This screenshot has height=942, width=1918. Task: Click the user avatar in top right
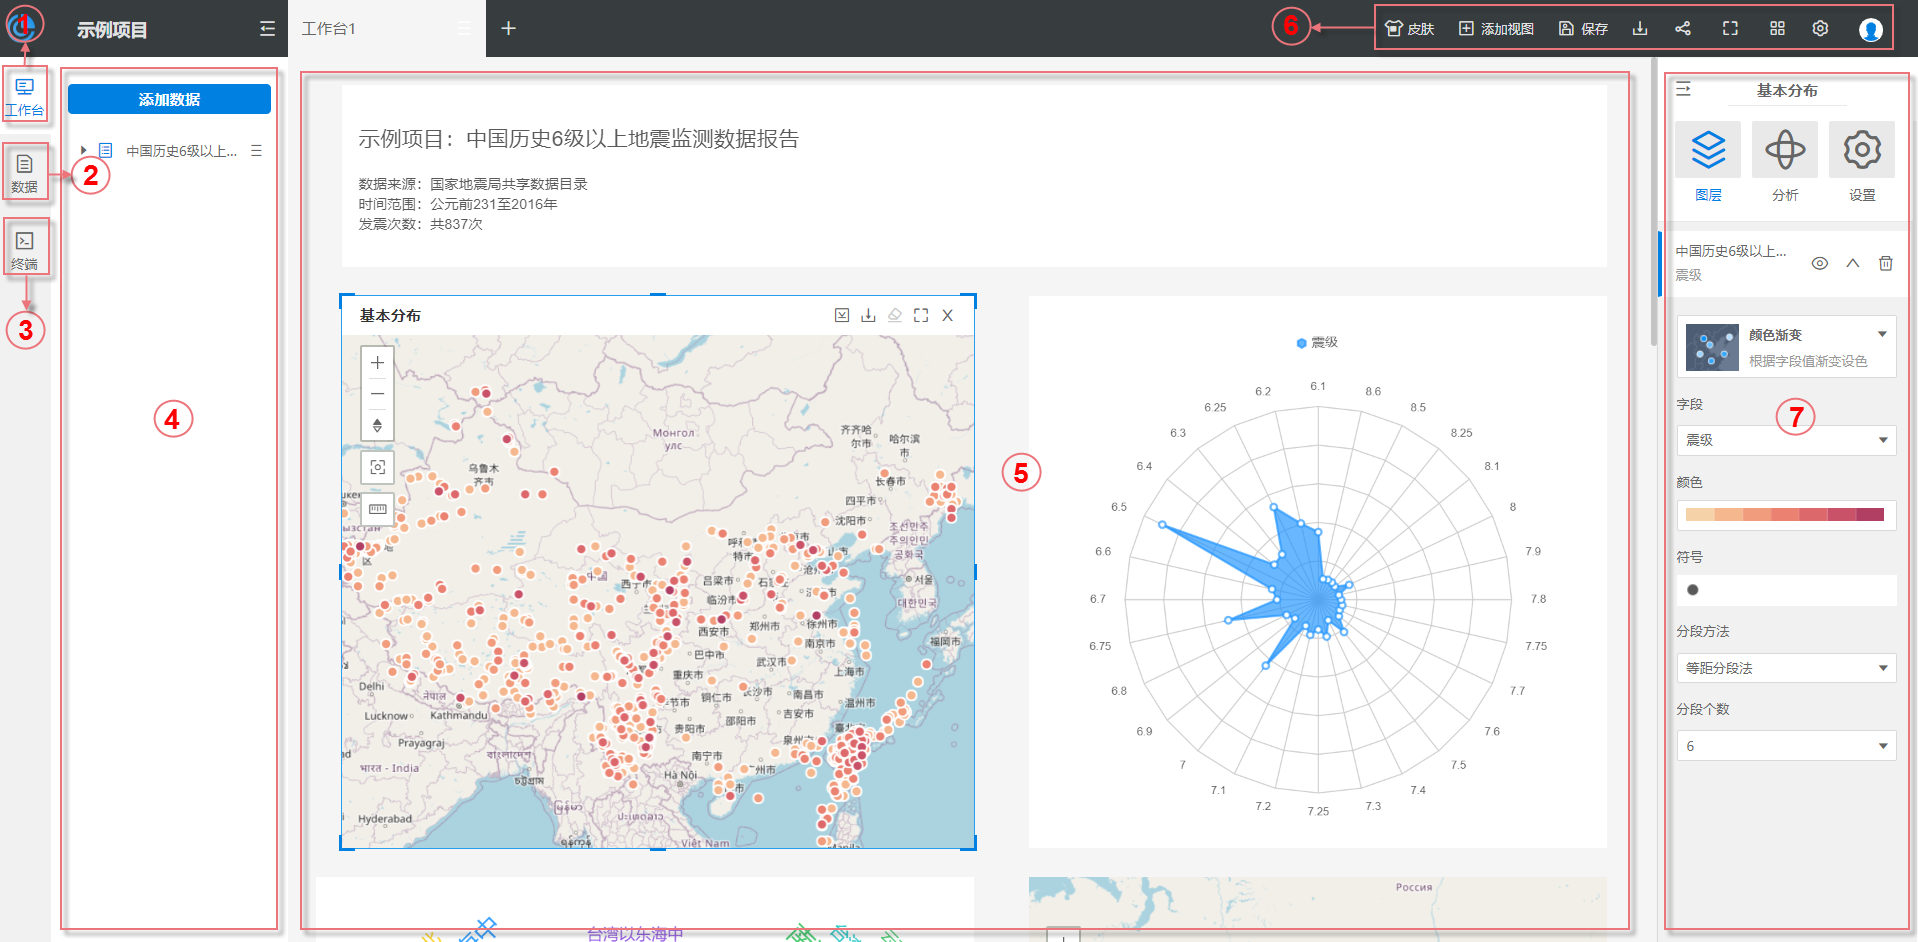1870,30
